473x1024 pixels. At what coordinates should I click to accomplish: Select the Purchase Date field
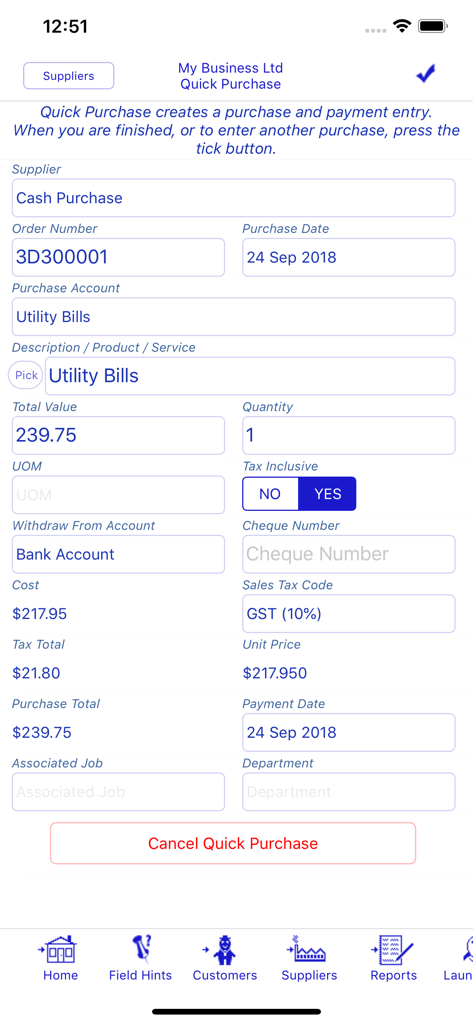point(349,257)
